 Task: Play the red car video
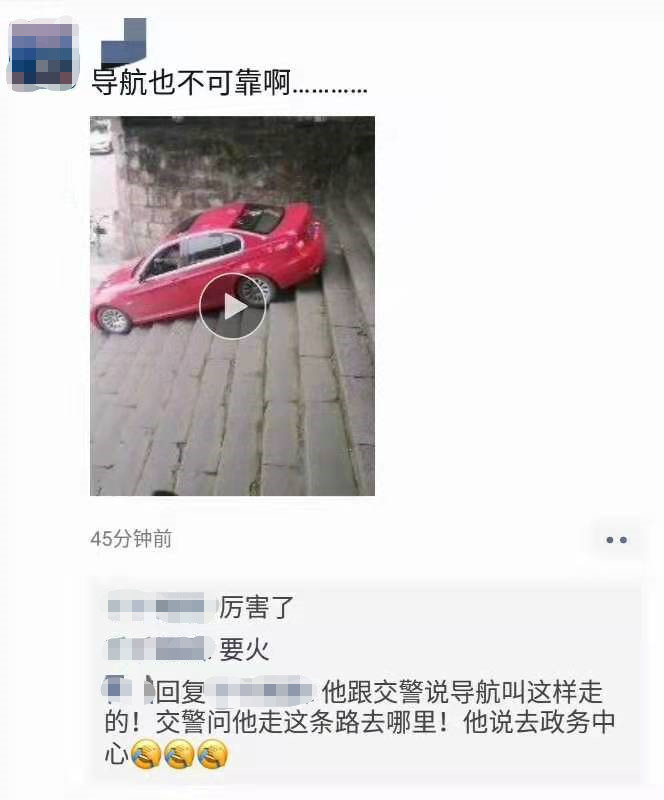pos(232,307)
